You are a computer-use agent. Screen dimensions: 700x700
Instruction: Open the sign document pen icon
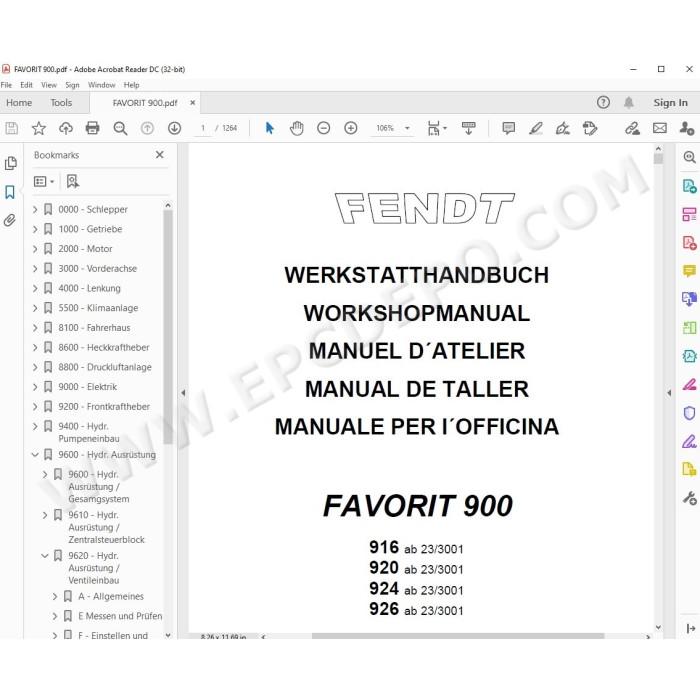tap(562, 129)
